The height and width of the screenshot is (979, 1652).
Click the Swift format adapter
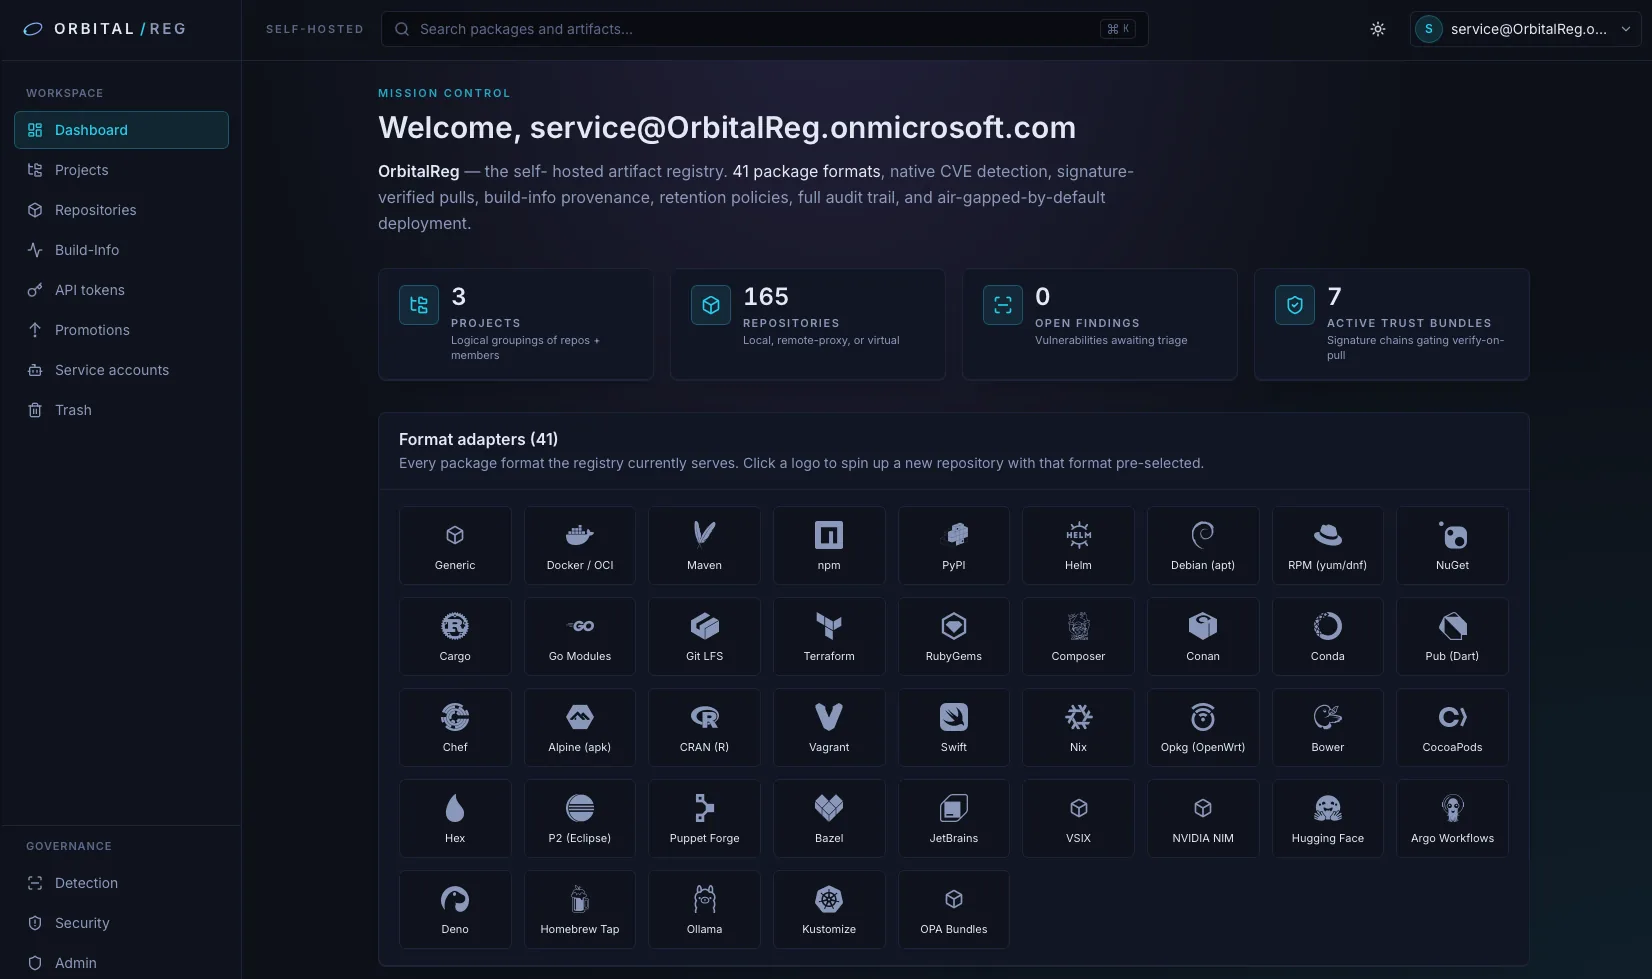[x=954, y=727]
